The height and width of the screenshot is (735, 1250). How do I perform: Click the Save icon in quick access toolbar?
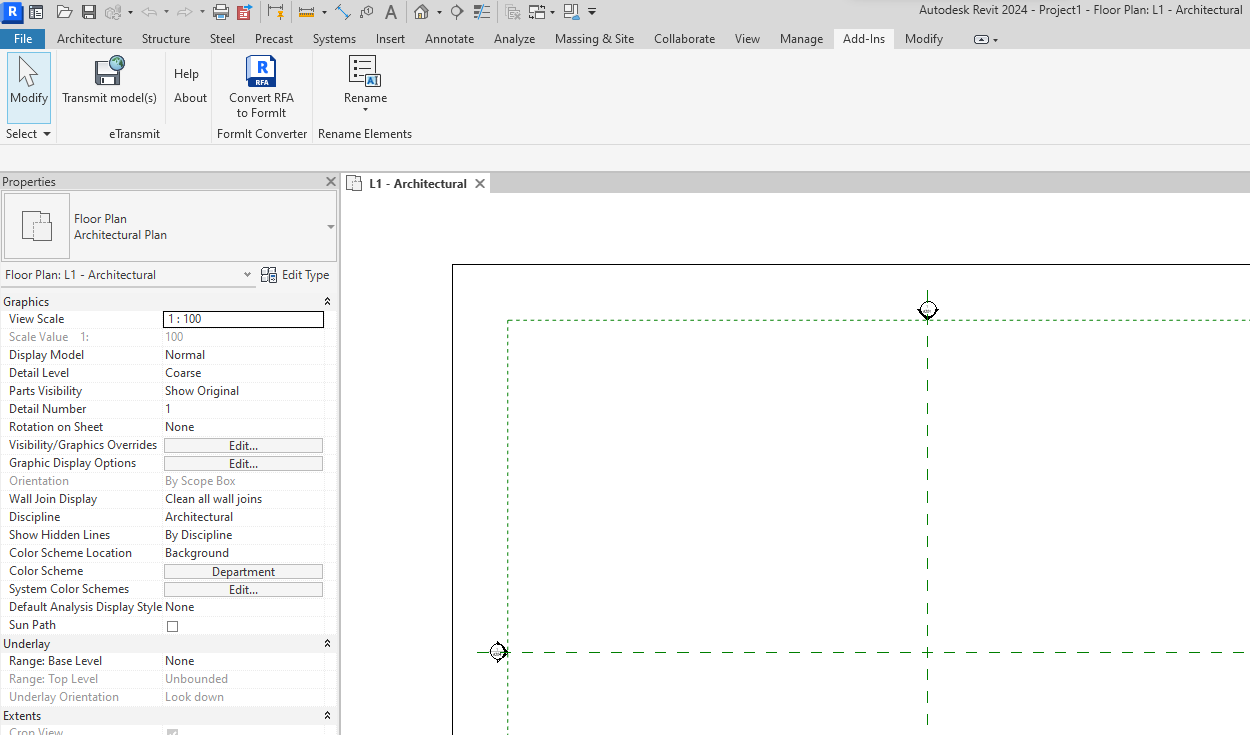(x=89, y=12)
